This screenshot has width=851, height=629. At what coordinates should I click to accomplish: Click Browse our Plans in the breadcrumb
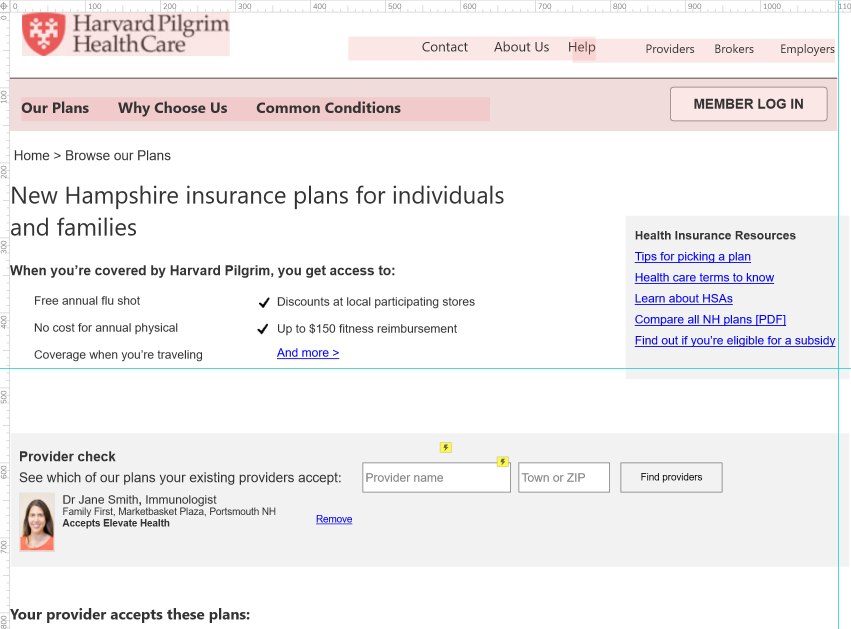[x=118, y=156]
